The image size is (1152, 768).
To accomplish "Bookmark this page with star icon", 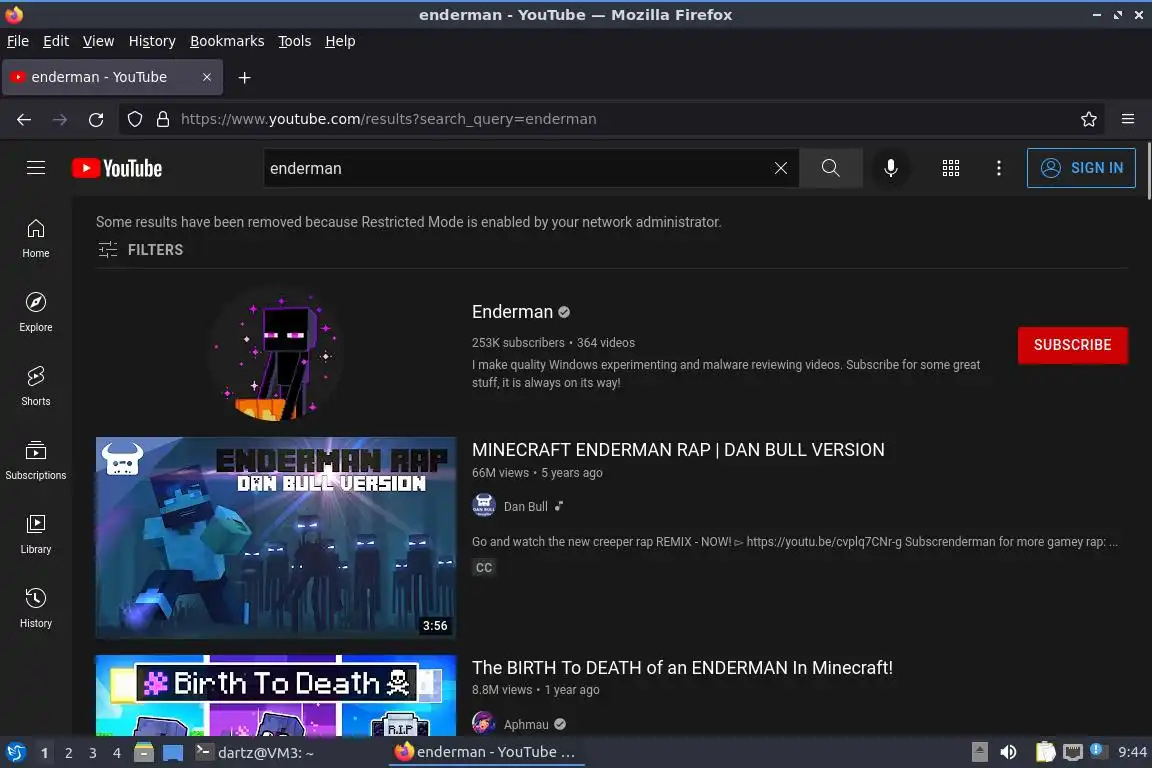I will (x=1089, y=119).
